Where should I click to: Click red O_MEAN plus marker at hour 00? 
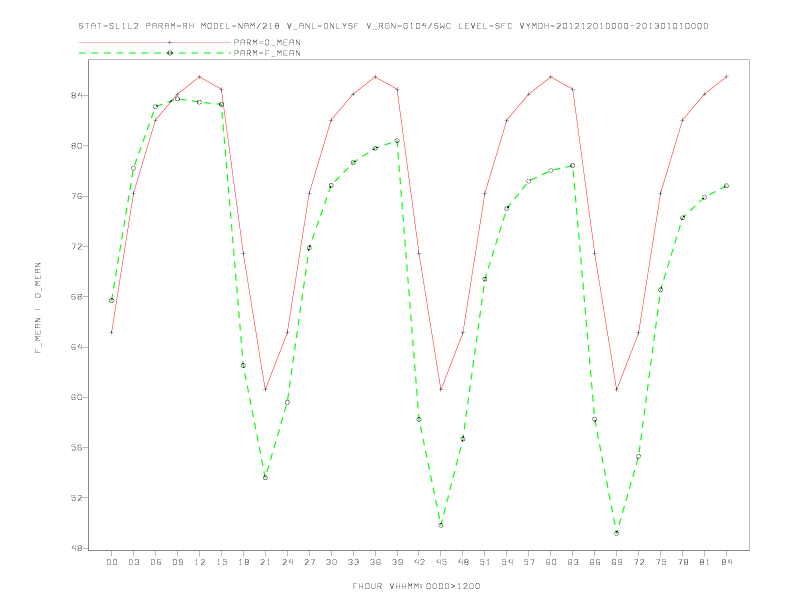tap(112, 332)
